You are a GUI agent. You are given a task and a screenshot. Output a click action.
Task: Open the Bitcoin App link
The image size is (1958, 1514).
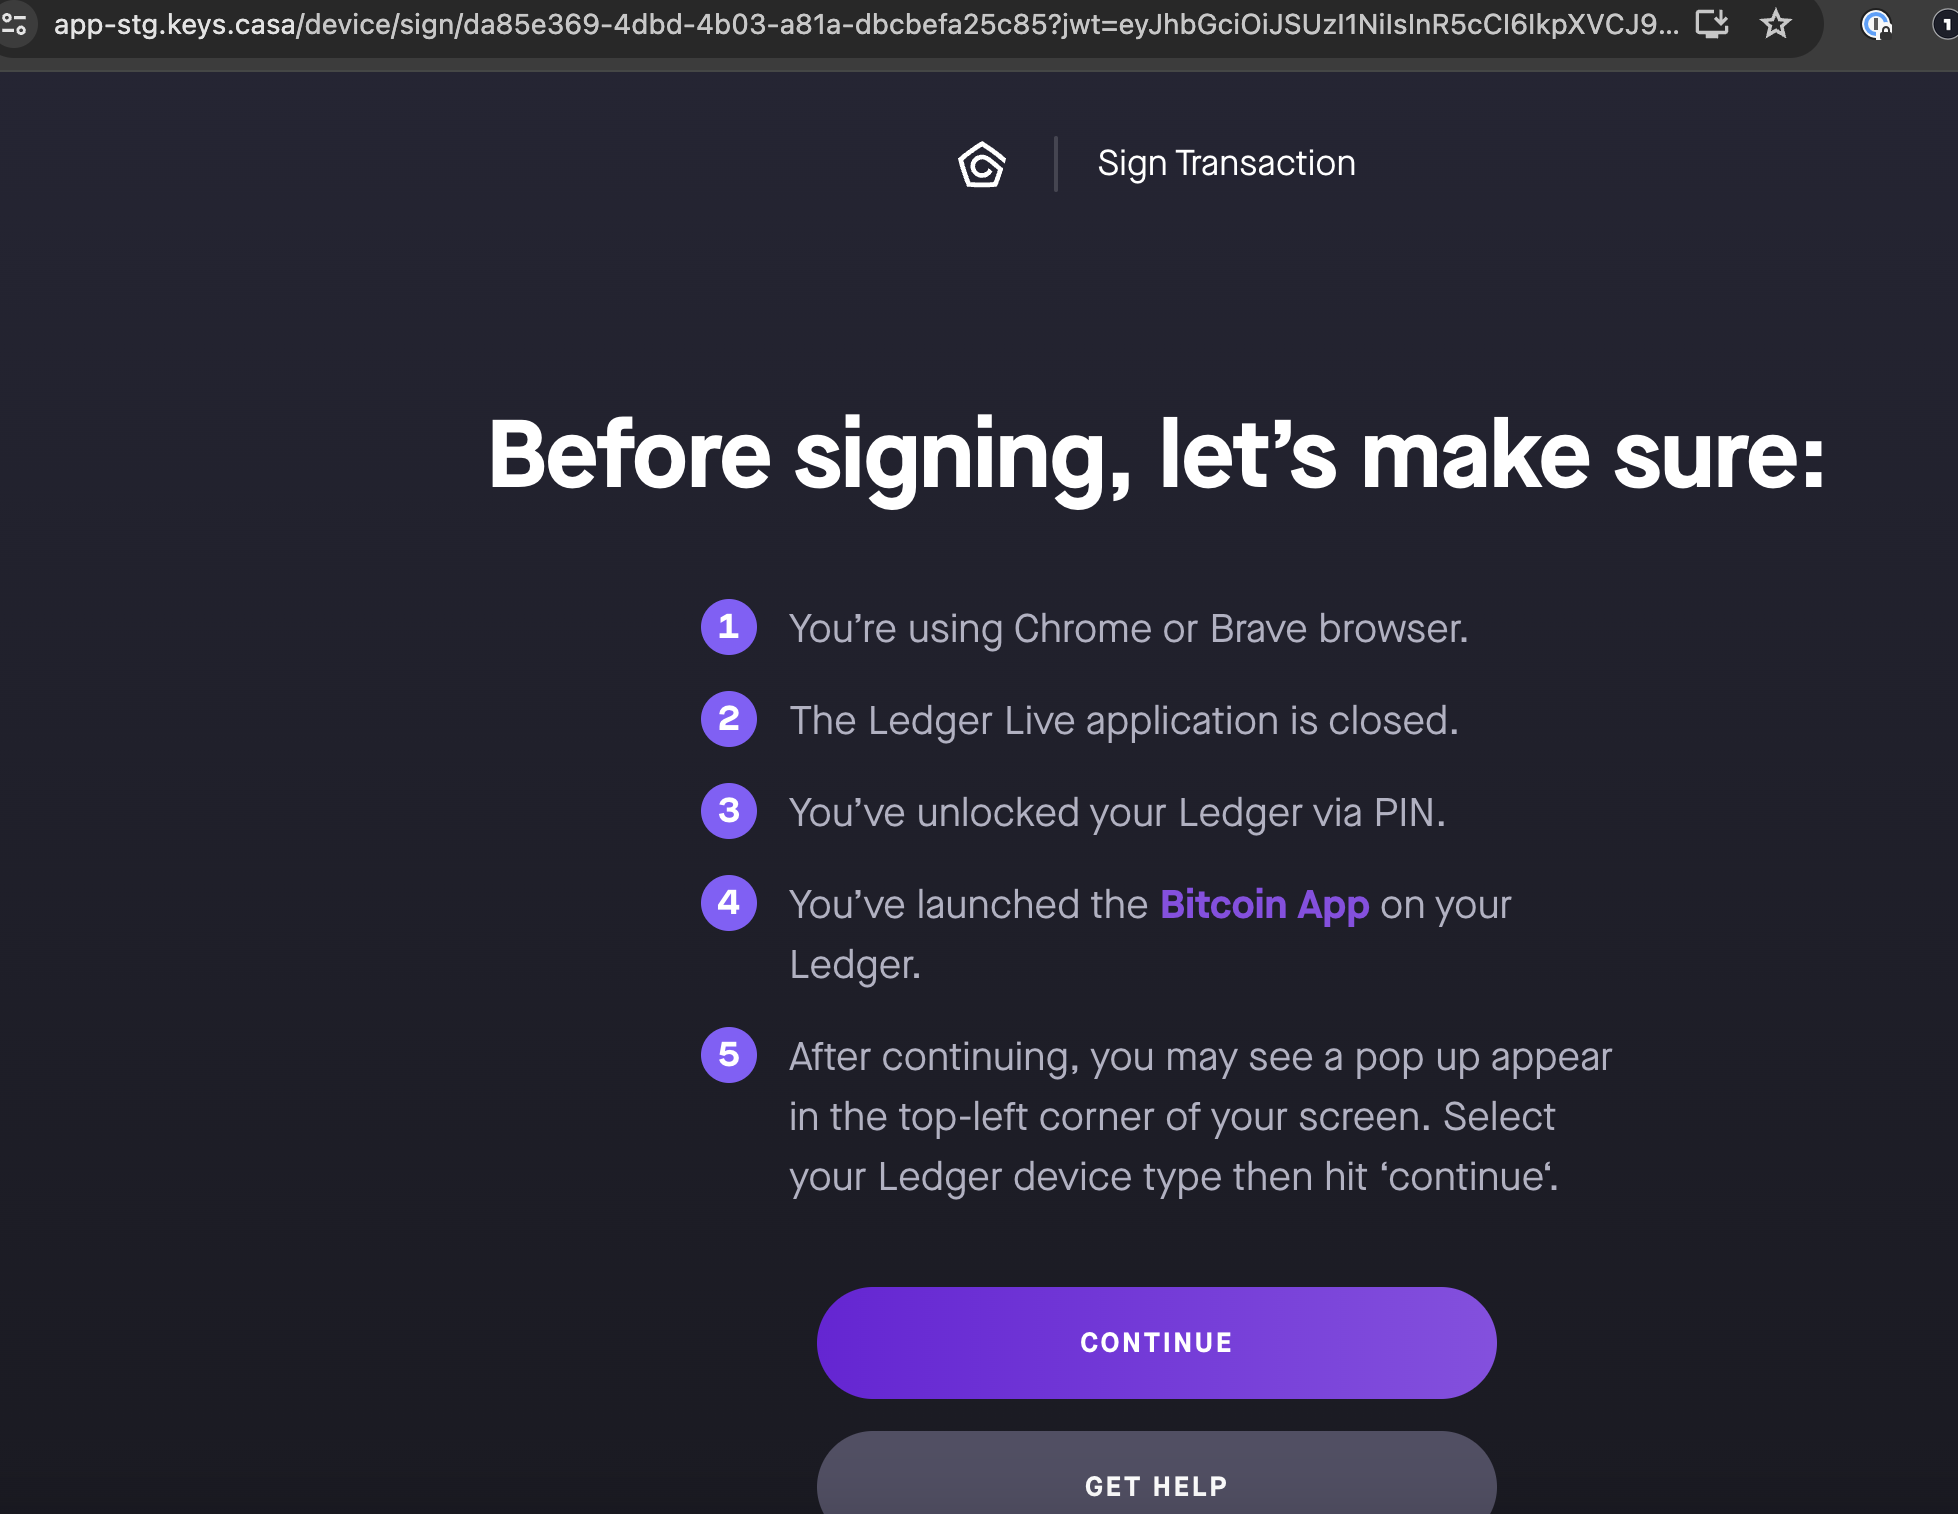(1263, 904)
